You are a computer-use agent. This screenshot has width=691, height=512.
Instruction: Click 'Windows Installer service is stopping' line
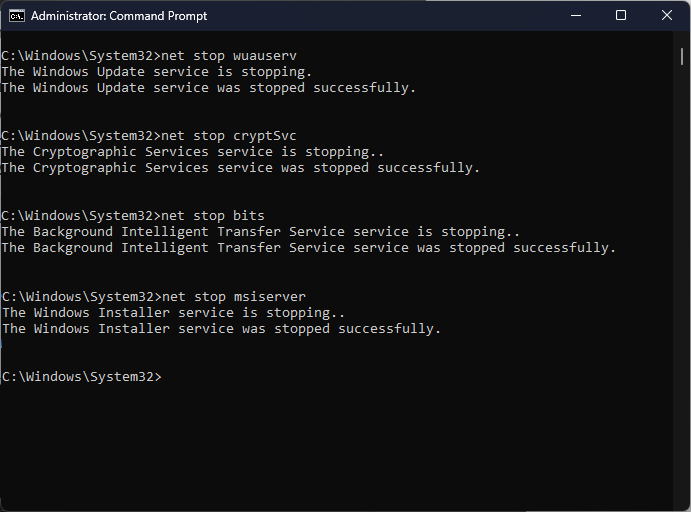[x=173, y=312]
